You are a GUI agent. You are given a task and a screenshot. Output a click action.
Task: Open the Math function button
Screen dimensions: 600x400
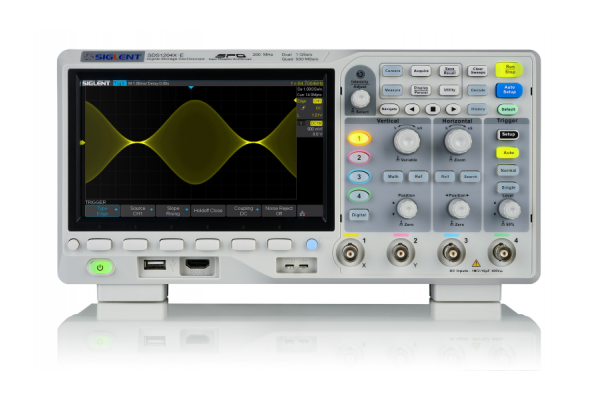coord(393,176)
